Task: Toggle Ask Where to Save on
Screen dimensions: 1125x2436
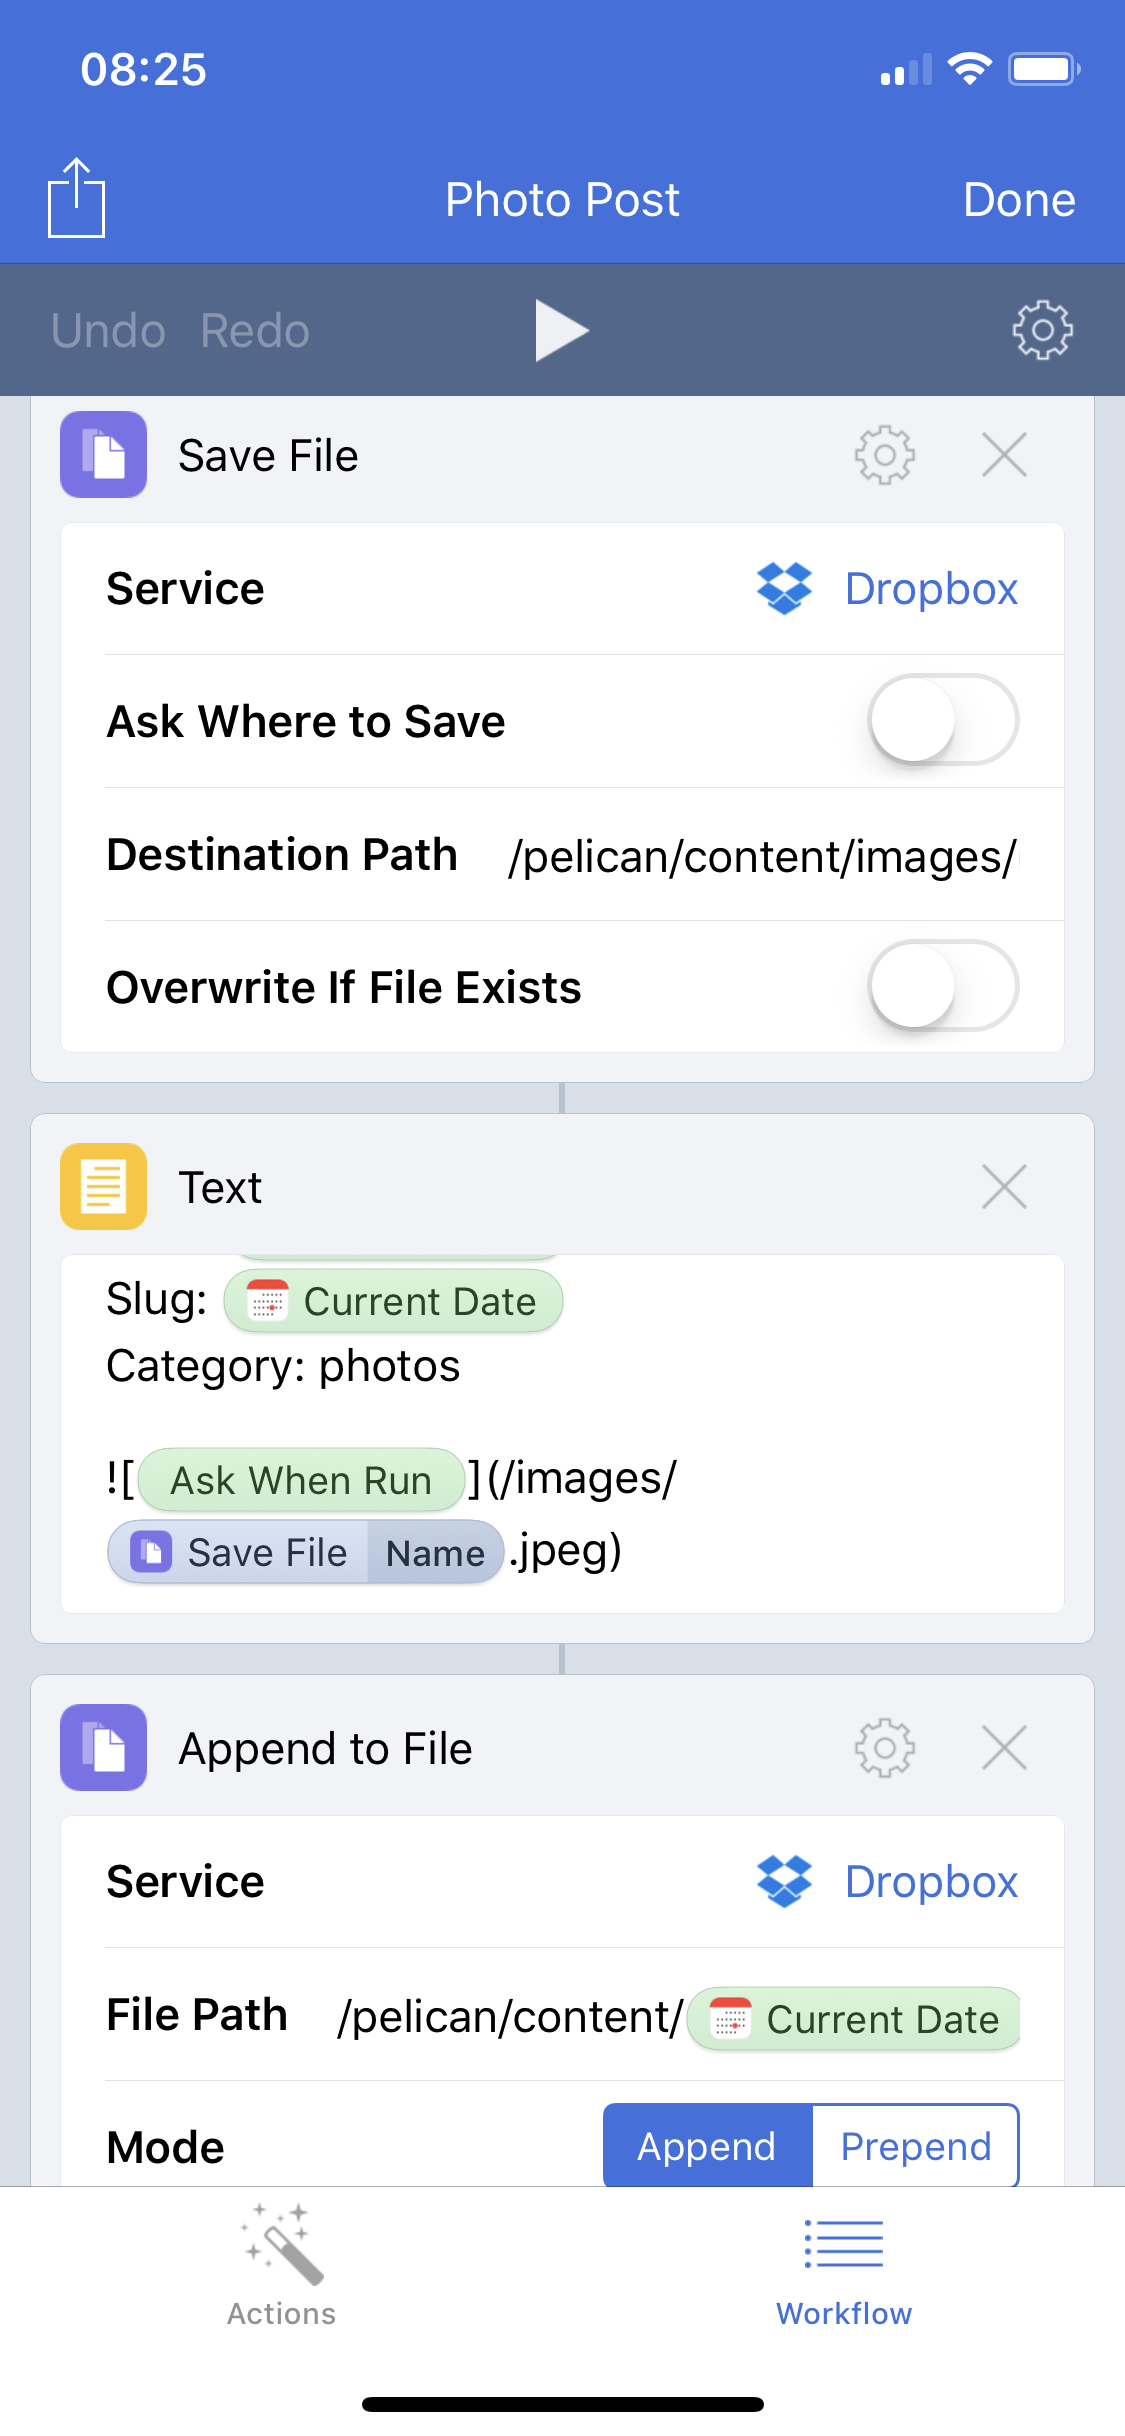Action: [x=943, y=721]
